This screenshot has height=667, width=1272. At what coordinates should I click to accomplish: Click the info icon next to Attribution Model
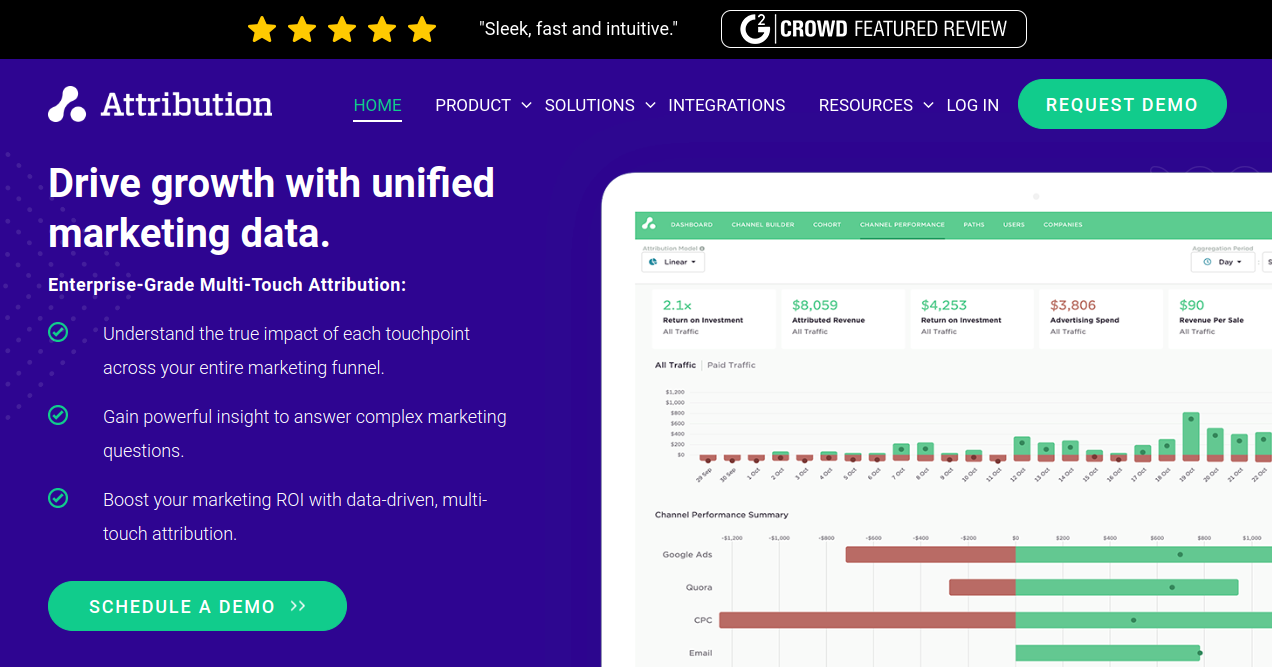(702, 248)
